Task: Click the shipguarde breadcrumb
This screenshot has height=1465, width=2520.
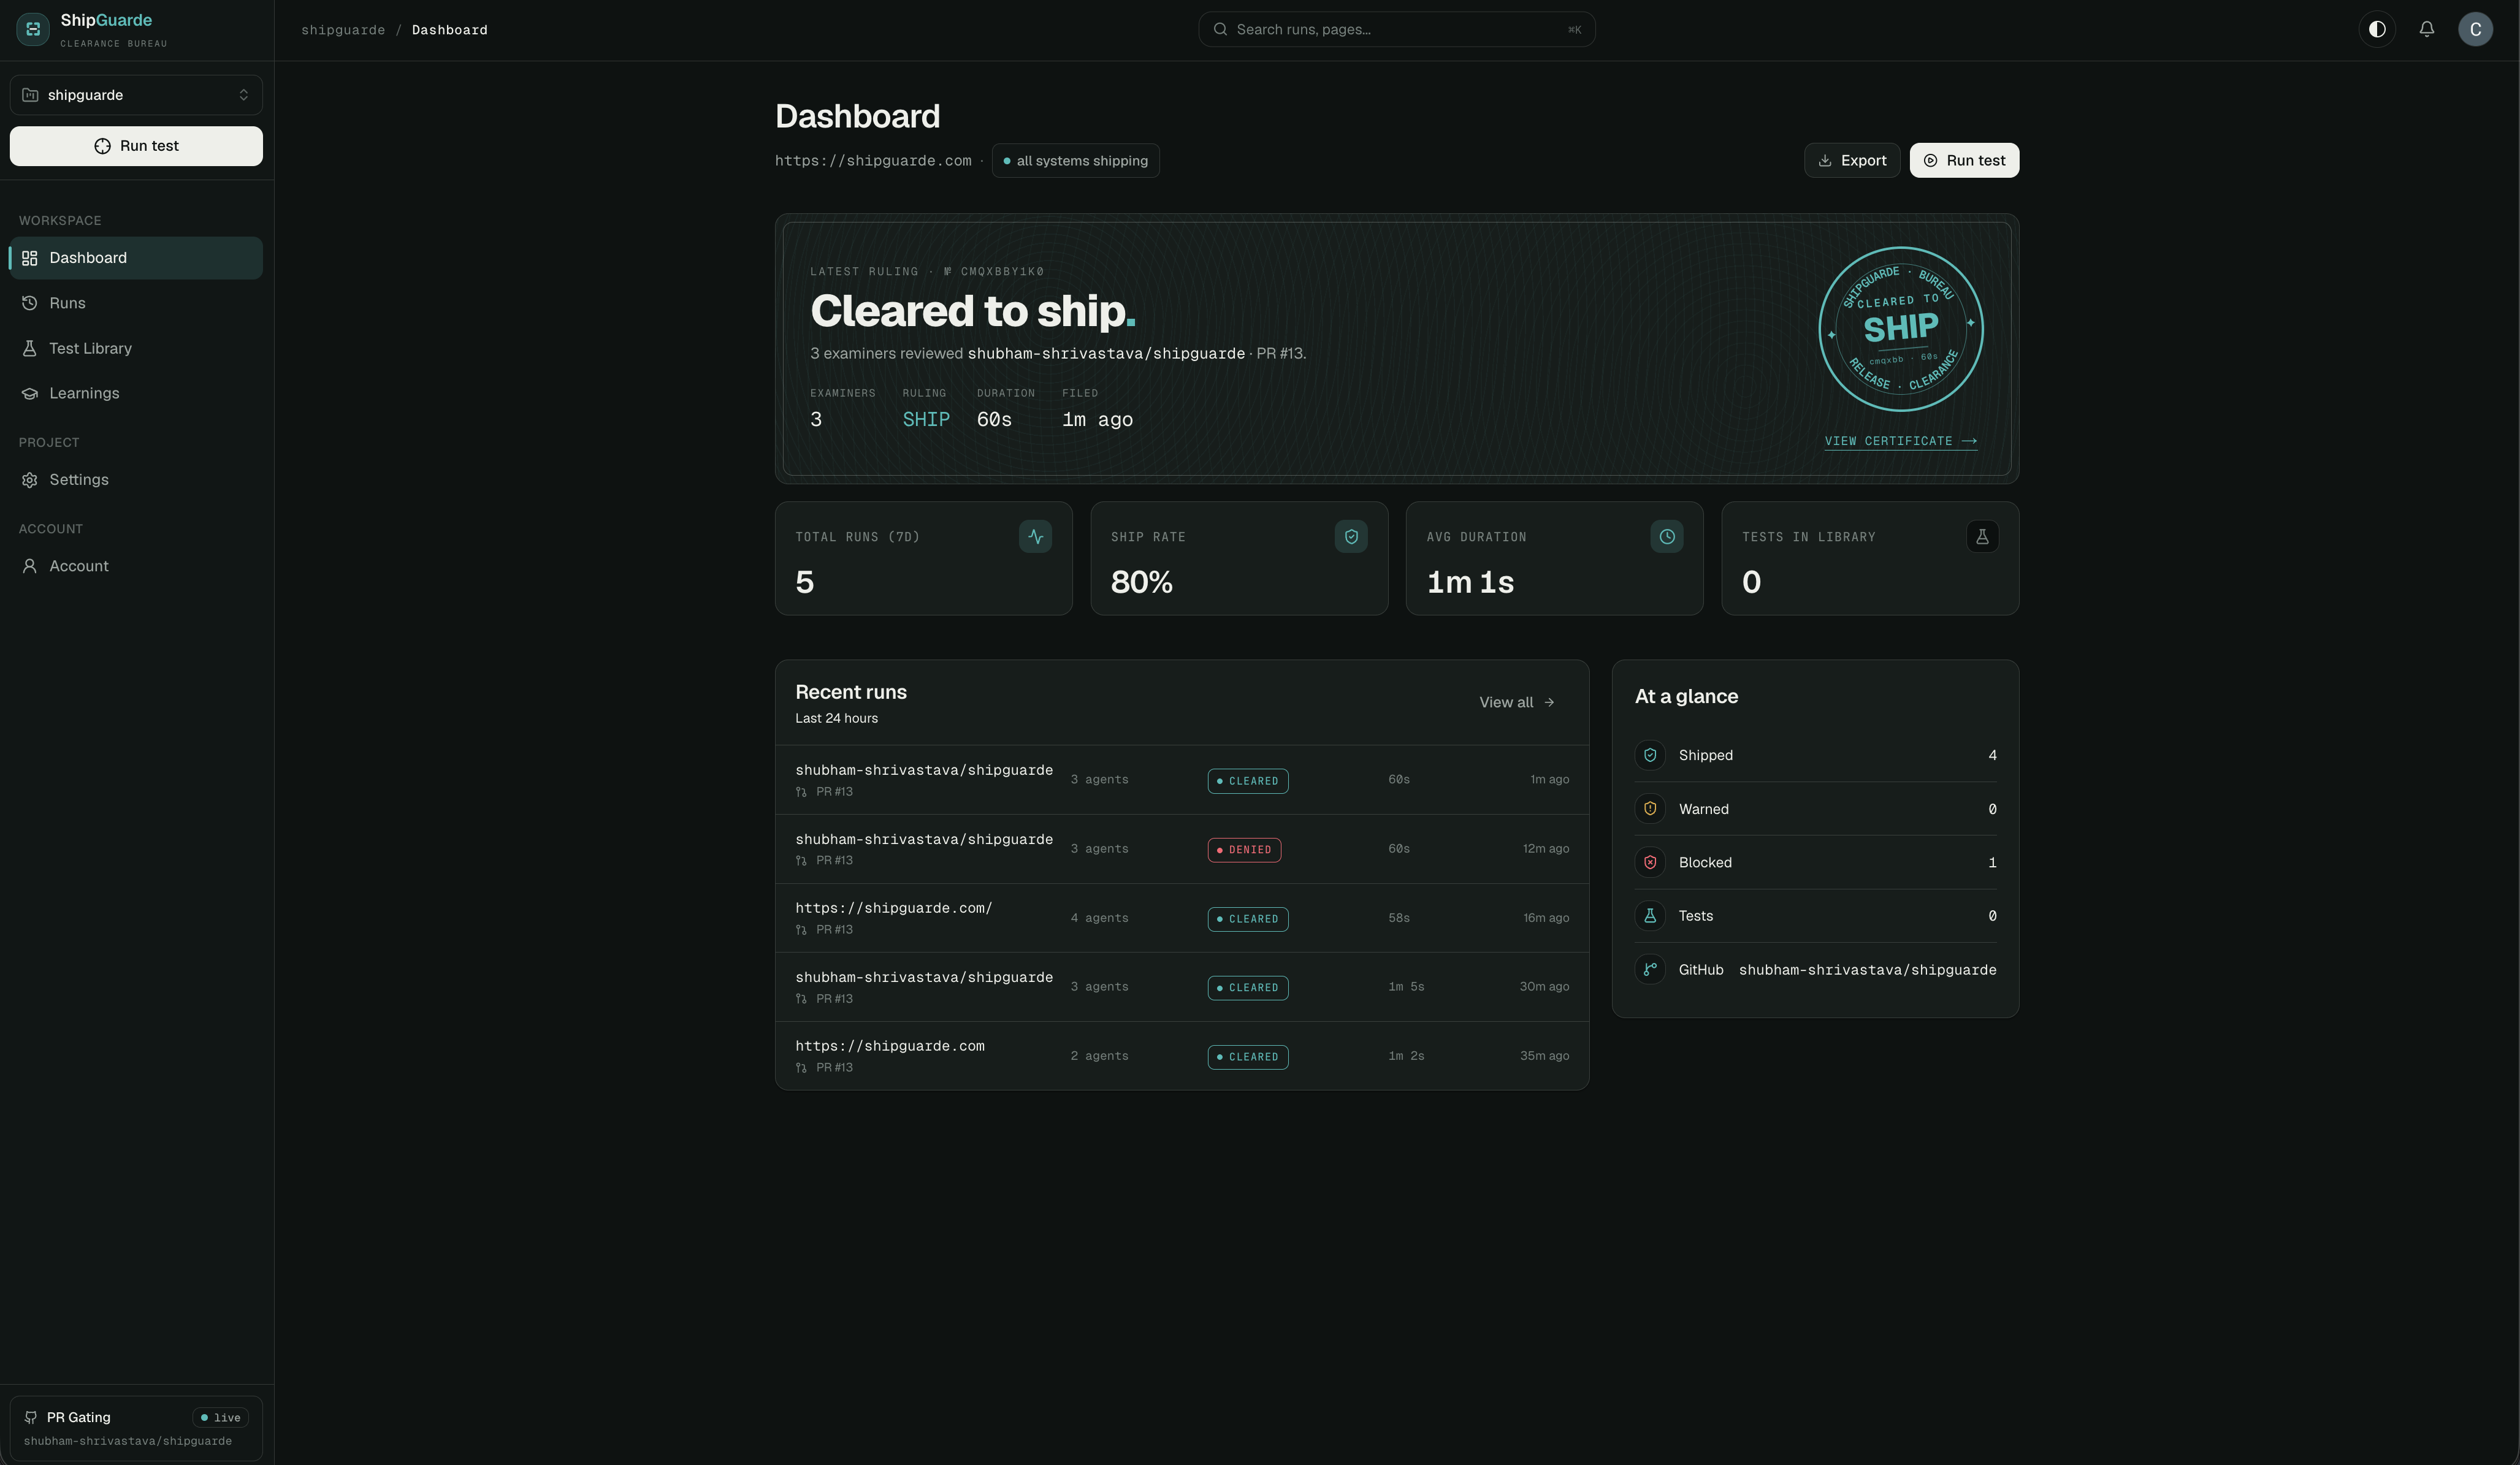Action: pyautogui.click(x=343, y=30)
